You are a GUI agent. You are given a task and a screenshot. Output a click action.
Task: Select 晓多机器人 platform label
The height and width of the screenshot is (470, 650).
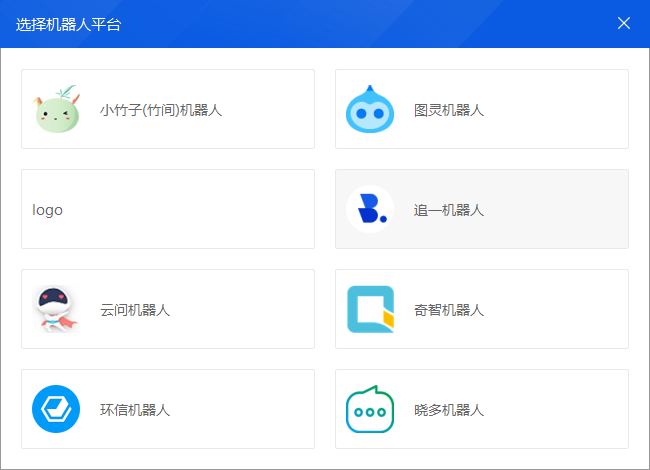coord(449,410)
